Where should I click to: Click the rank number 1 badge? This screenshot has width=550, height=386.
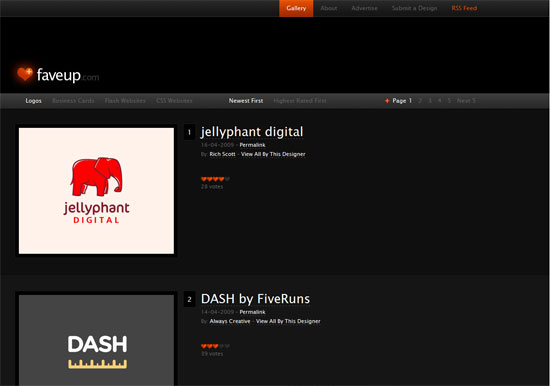tap(189, 132)
